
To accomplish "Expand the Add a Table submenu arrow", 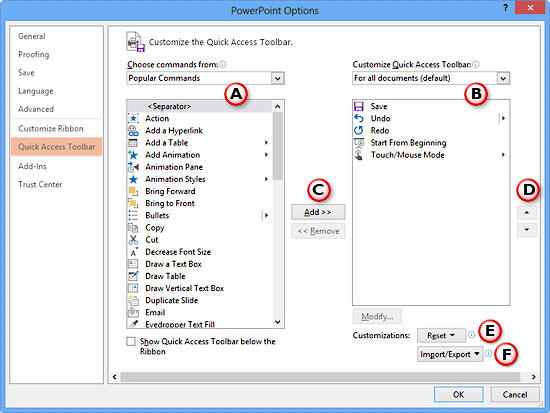I will [266, 142].
